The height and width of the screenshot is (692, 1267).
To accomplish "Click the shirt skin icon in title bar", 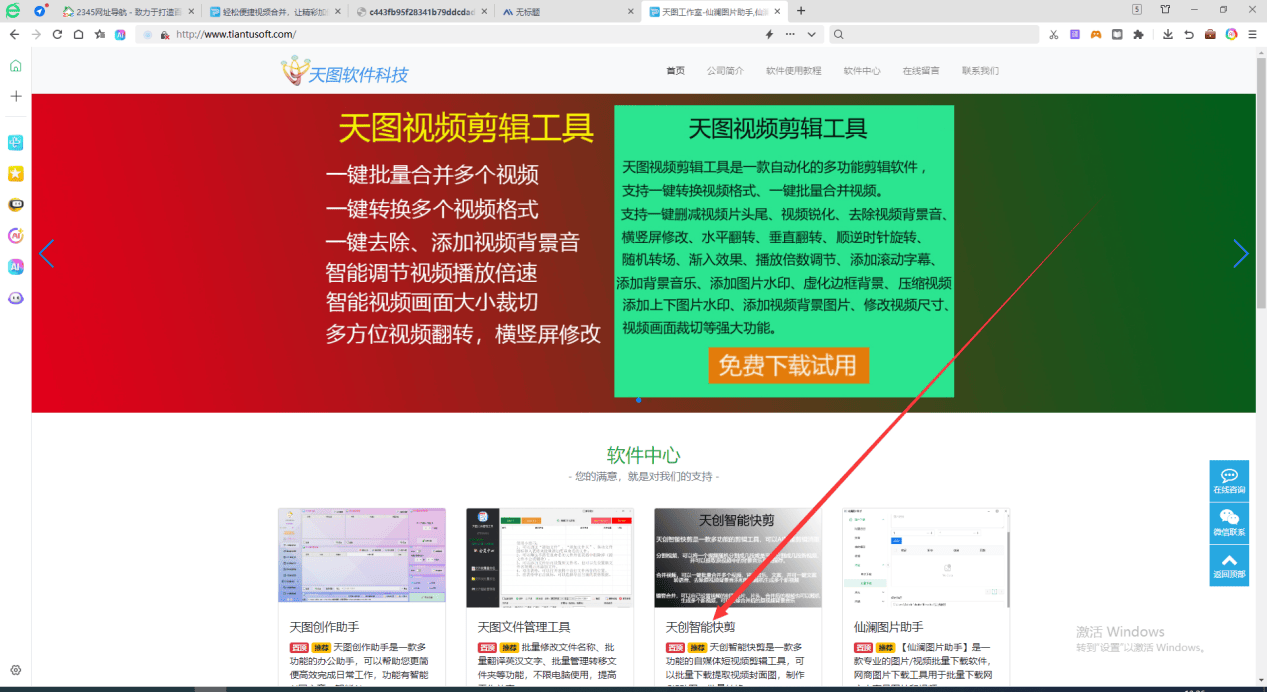I will click(1165, 10).
